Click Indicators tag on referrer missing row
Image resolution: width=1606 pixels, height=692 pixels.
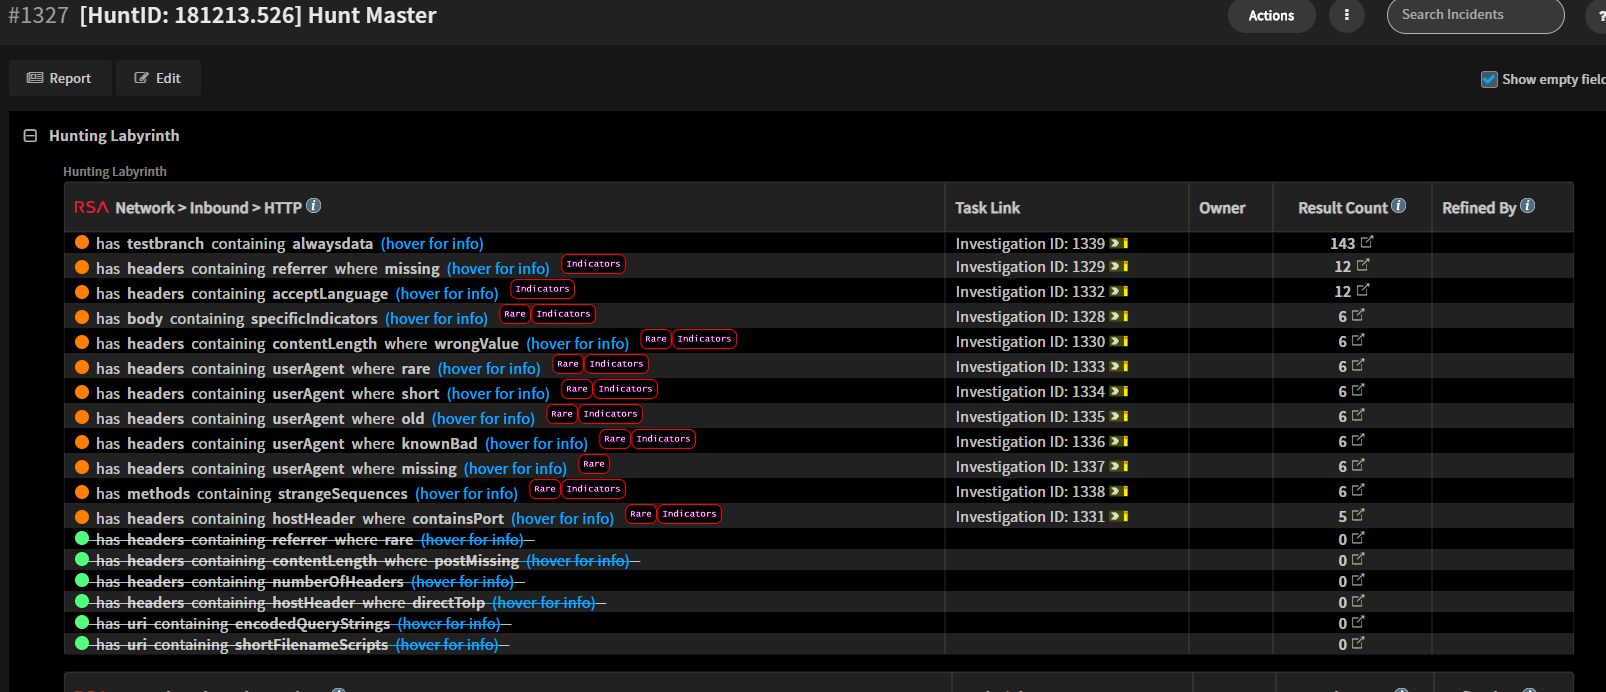[593, 264]
